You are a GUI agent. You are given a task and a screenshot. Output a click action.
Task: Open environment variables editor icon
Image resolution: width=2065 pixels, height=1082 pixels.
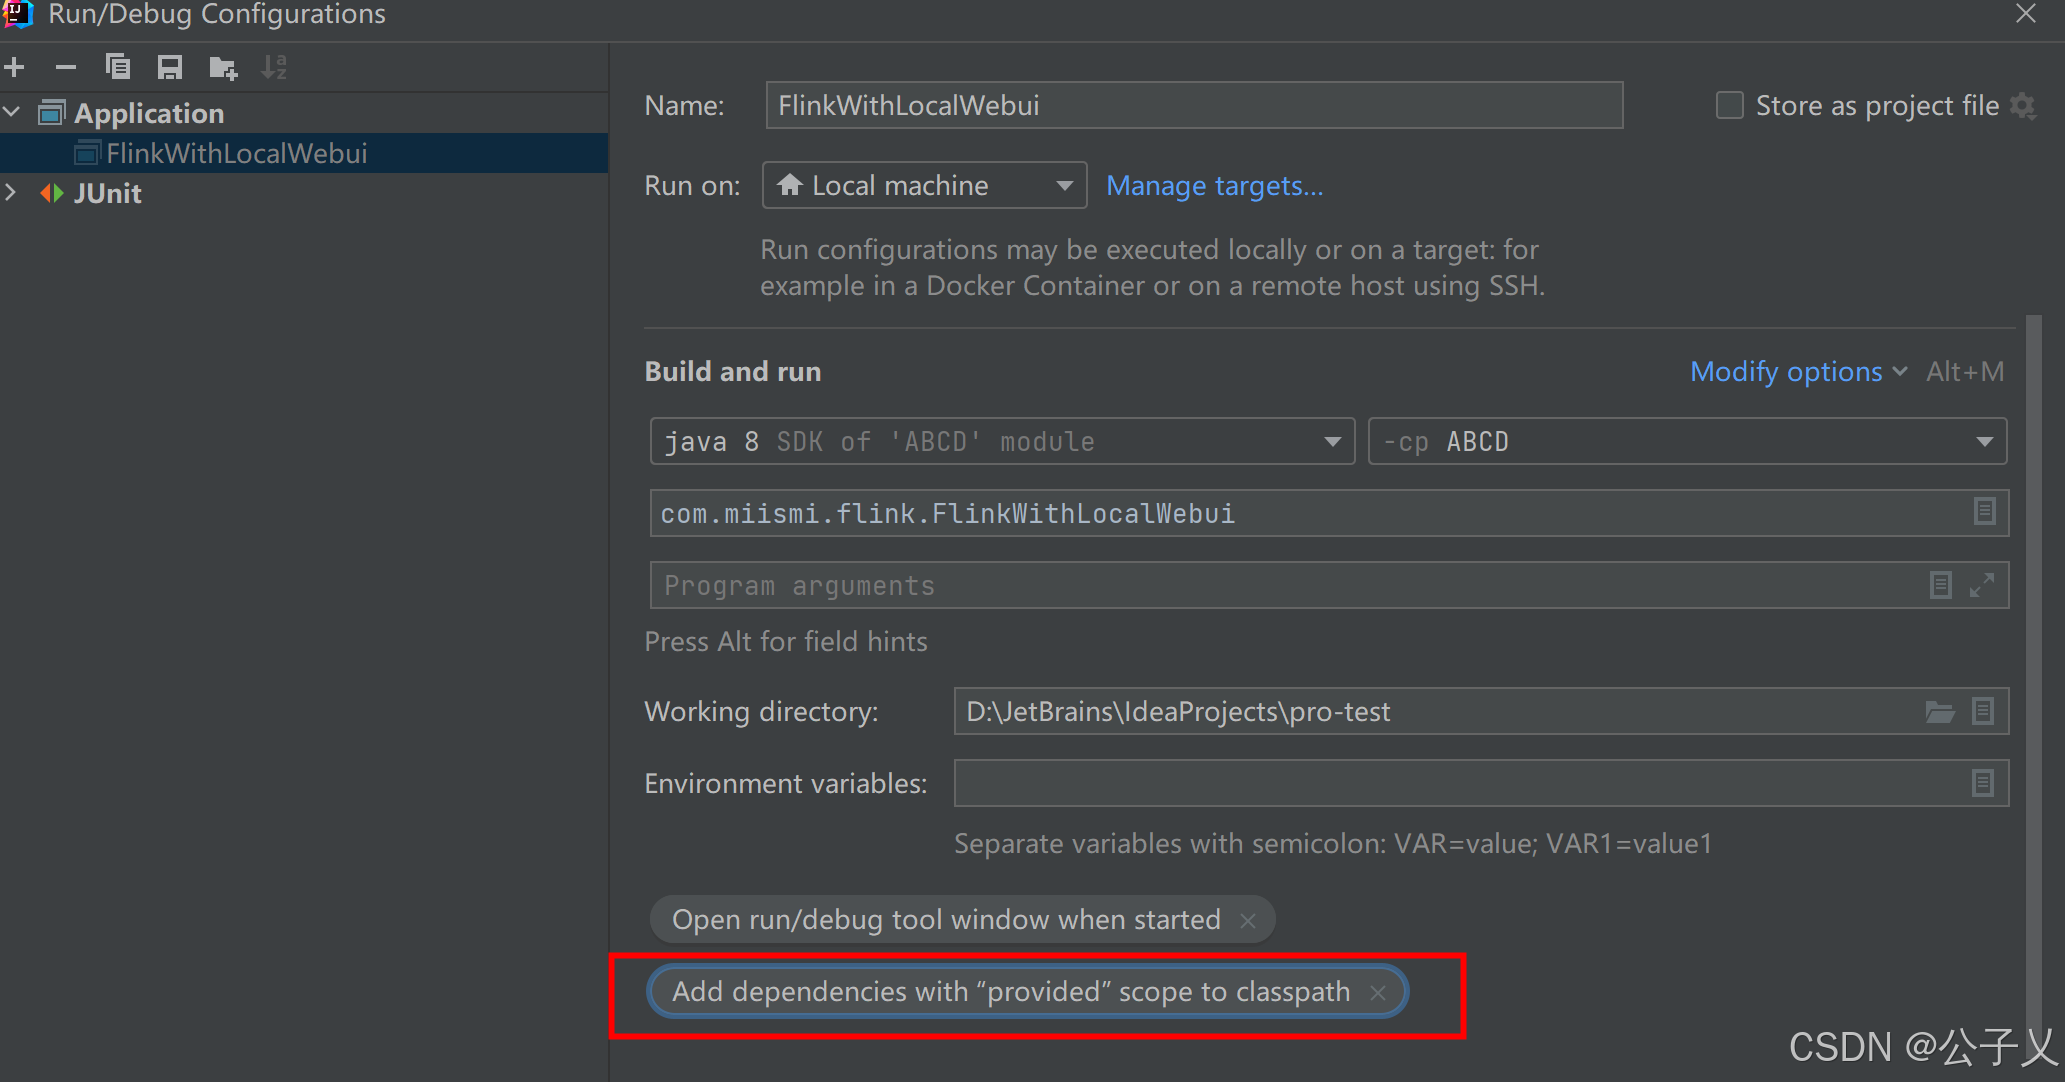pos(1982,783)
